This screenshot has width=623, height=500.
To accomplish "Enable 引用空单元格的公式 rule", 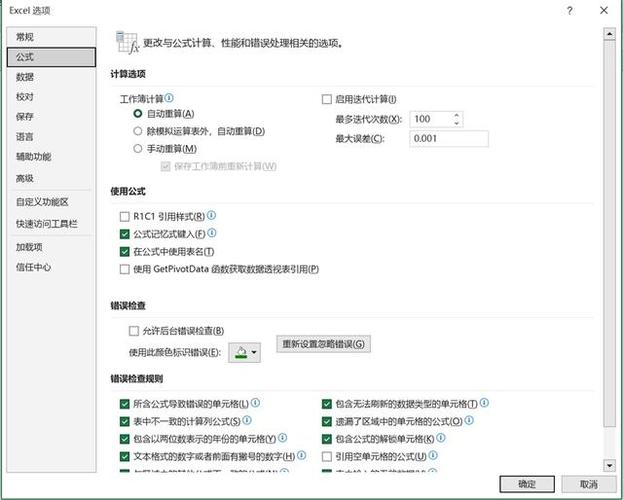I will point(327,456).
